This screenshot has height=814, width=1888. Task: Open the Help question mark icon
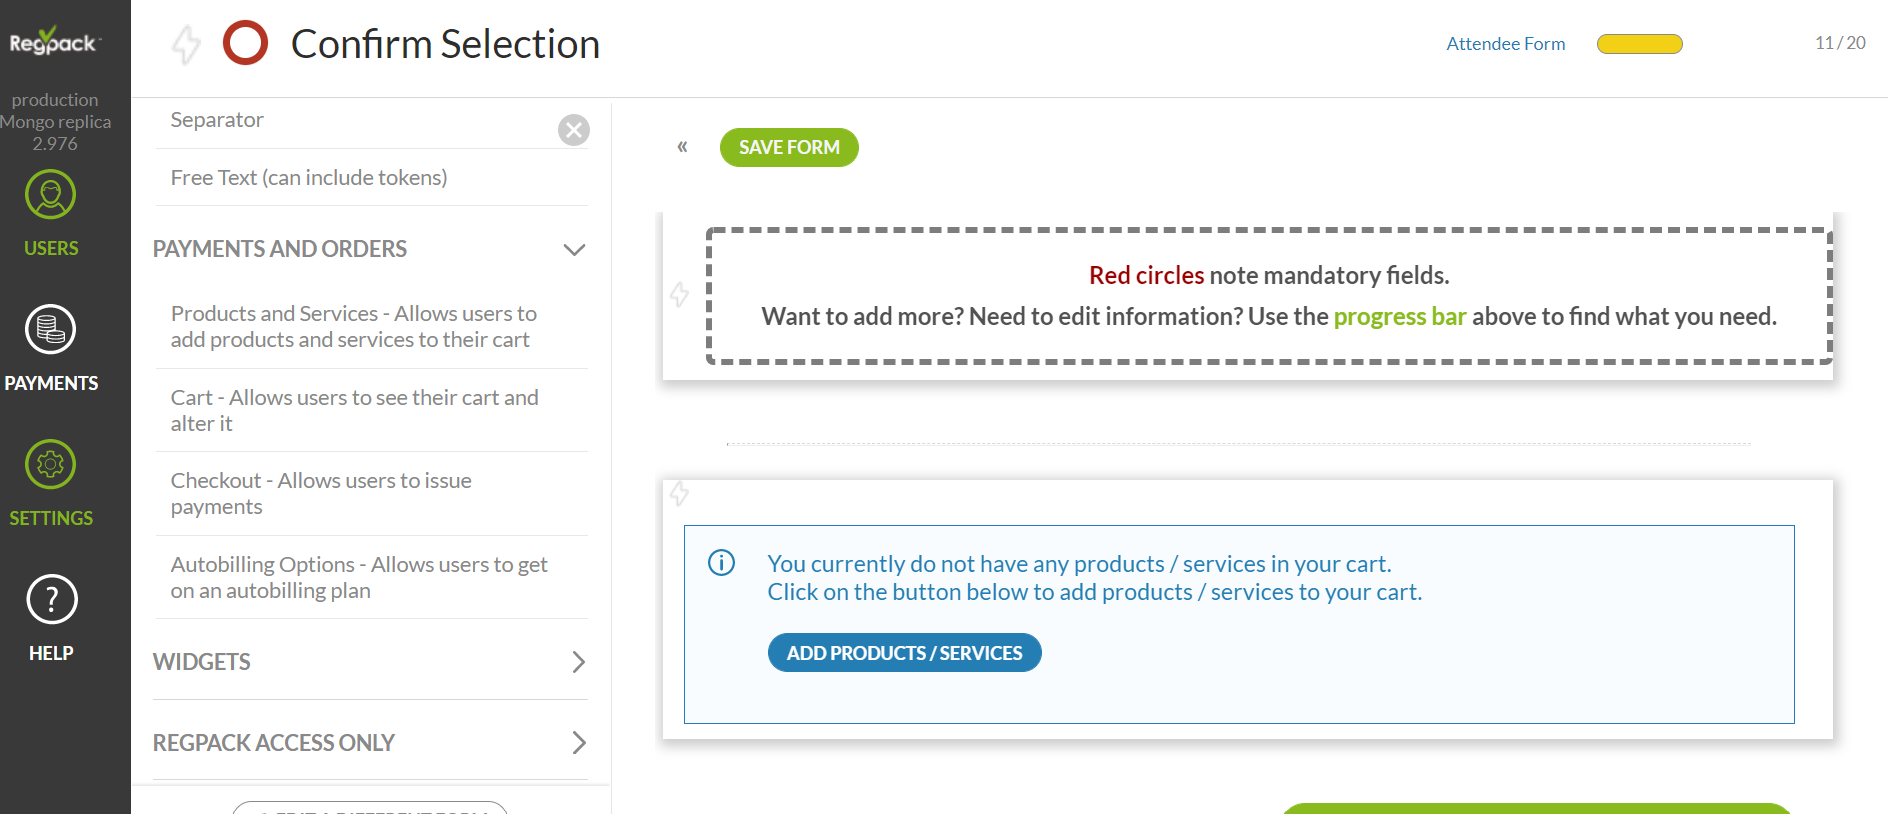51,599
